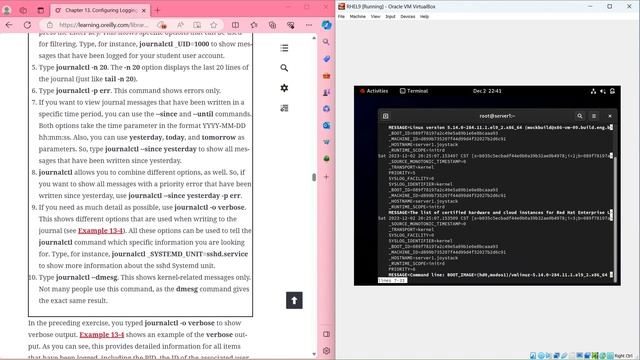Viewport: 640px width, 360px height.
Task: Open the Edge sidebar Games icon
Action: [326, 93]
